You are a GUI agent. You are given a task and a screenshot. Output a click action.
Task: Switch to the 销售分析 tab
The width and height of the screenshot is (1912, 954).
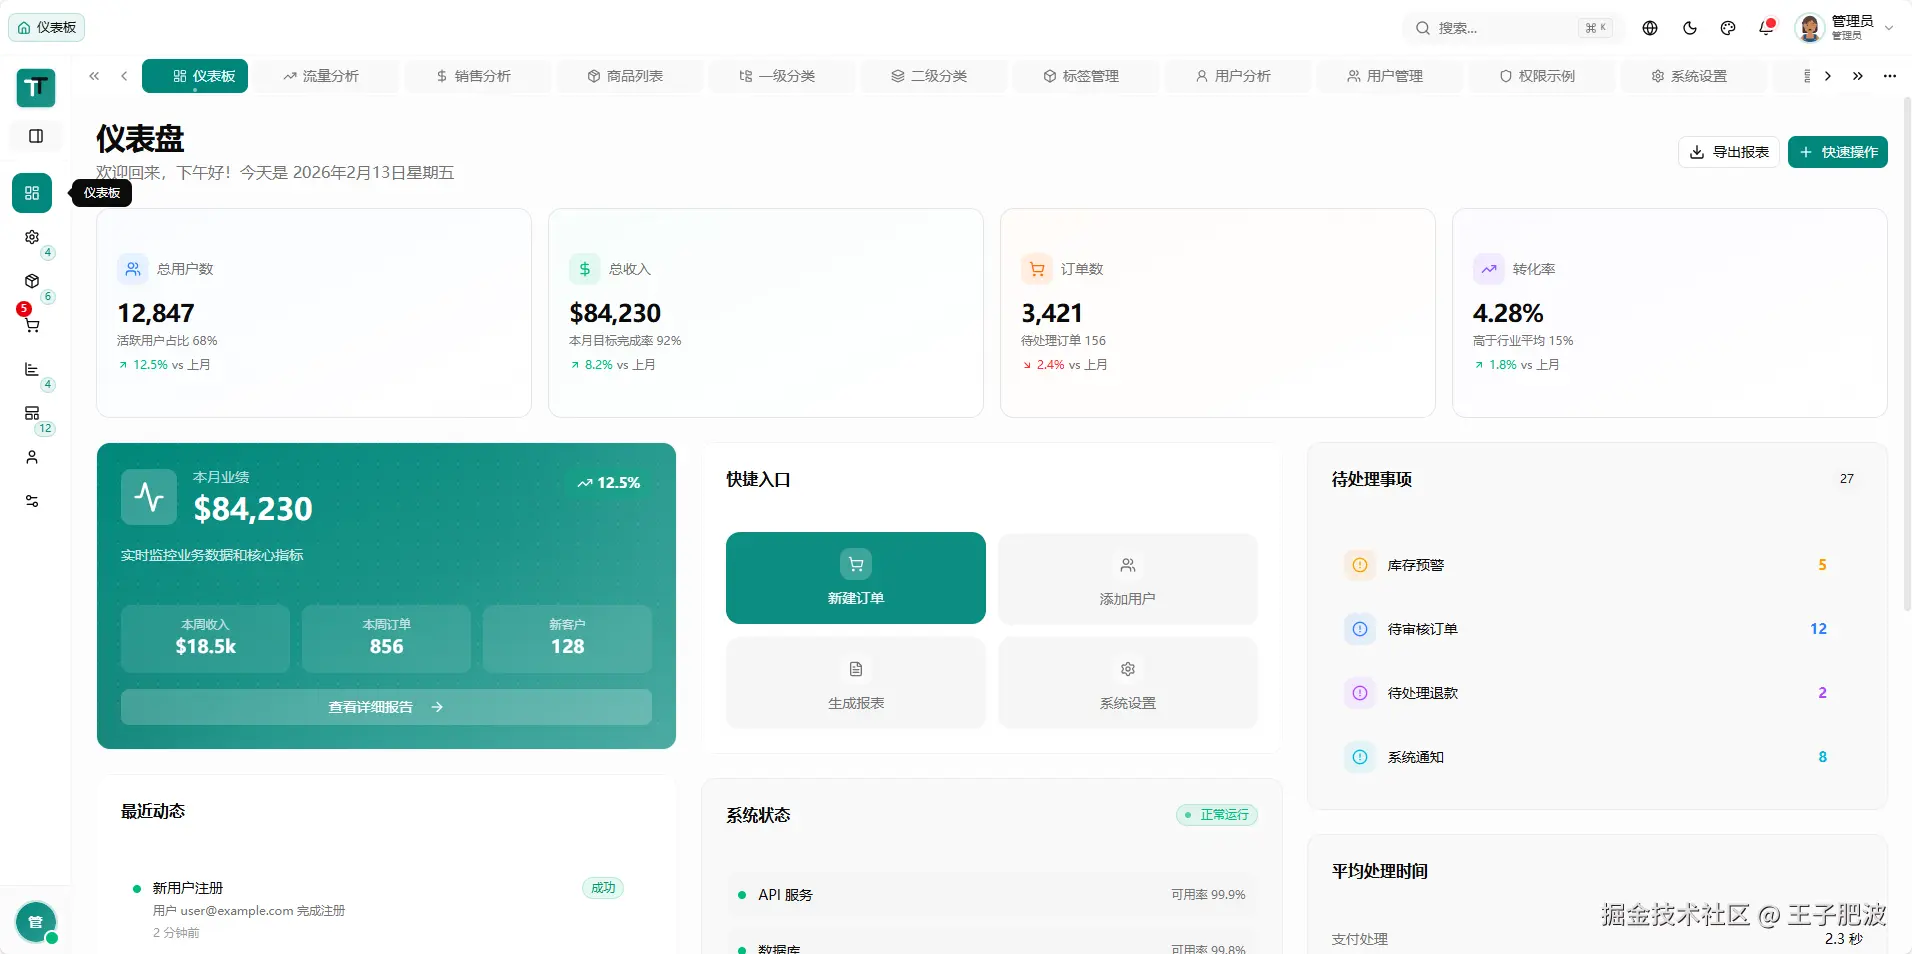click(x=478, y=76)
